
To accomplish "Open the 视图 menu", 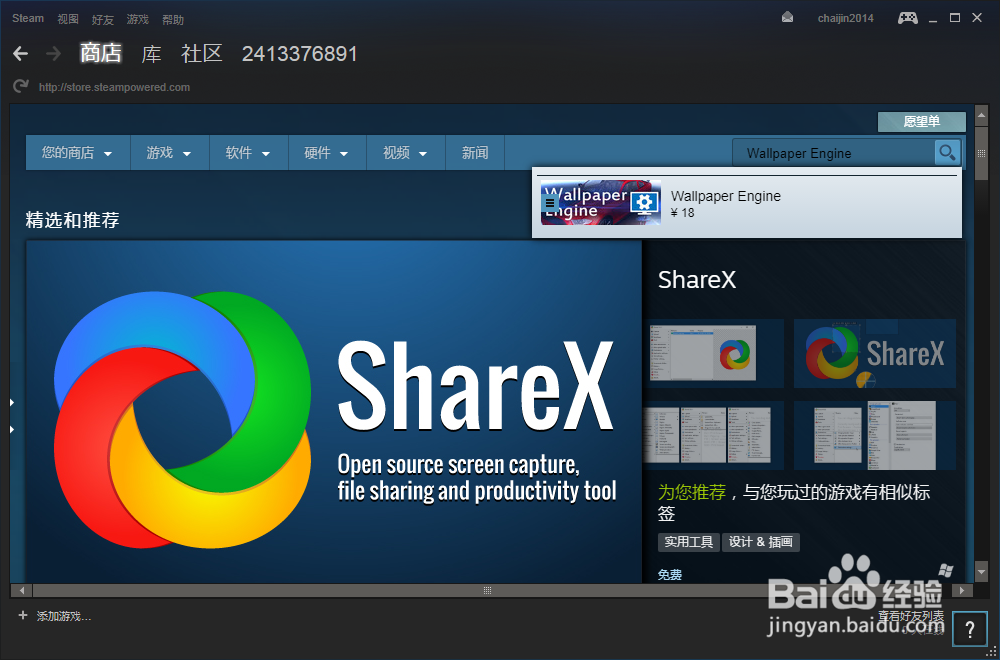I will (68, 19).
